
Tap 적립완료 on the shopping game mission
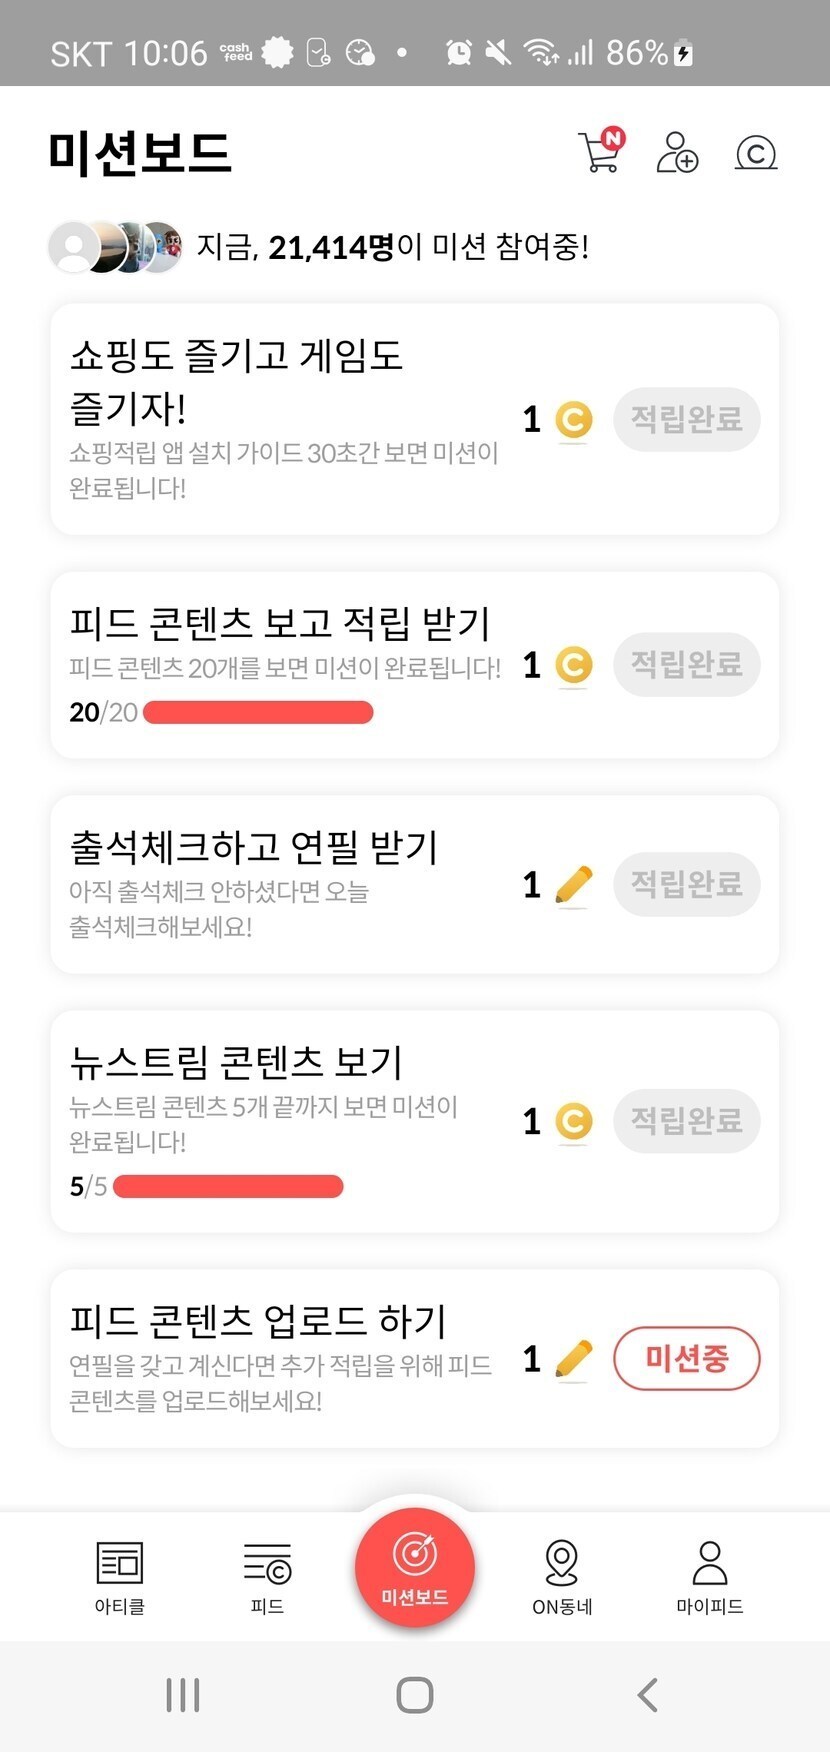(686, 419)
